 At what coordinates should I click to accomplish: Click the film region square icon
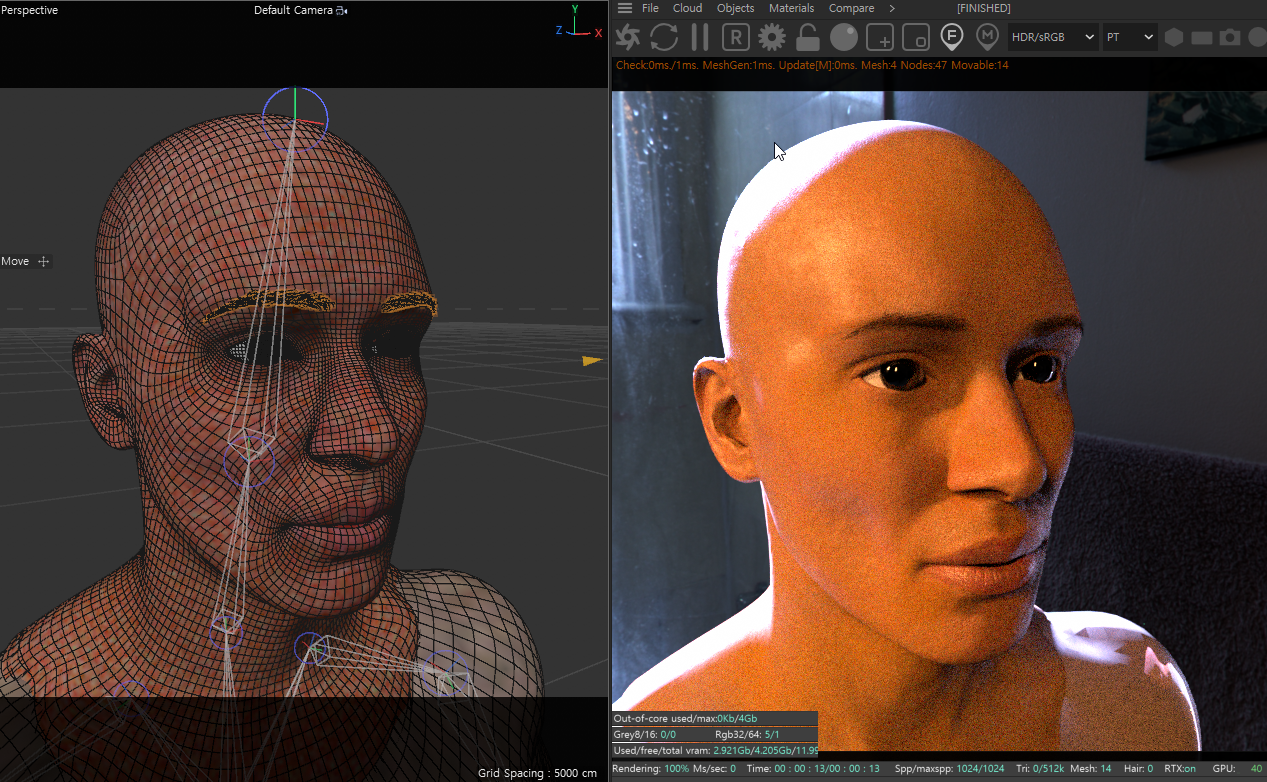(916, 38)
